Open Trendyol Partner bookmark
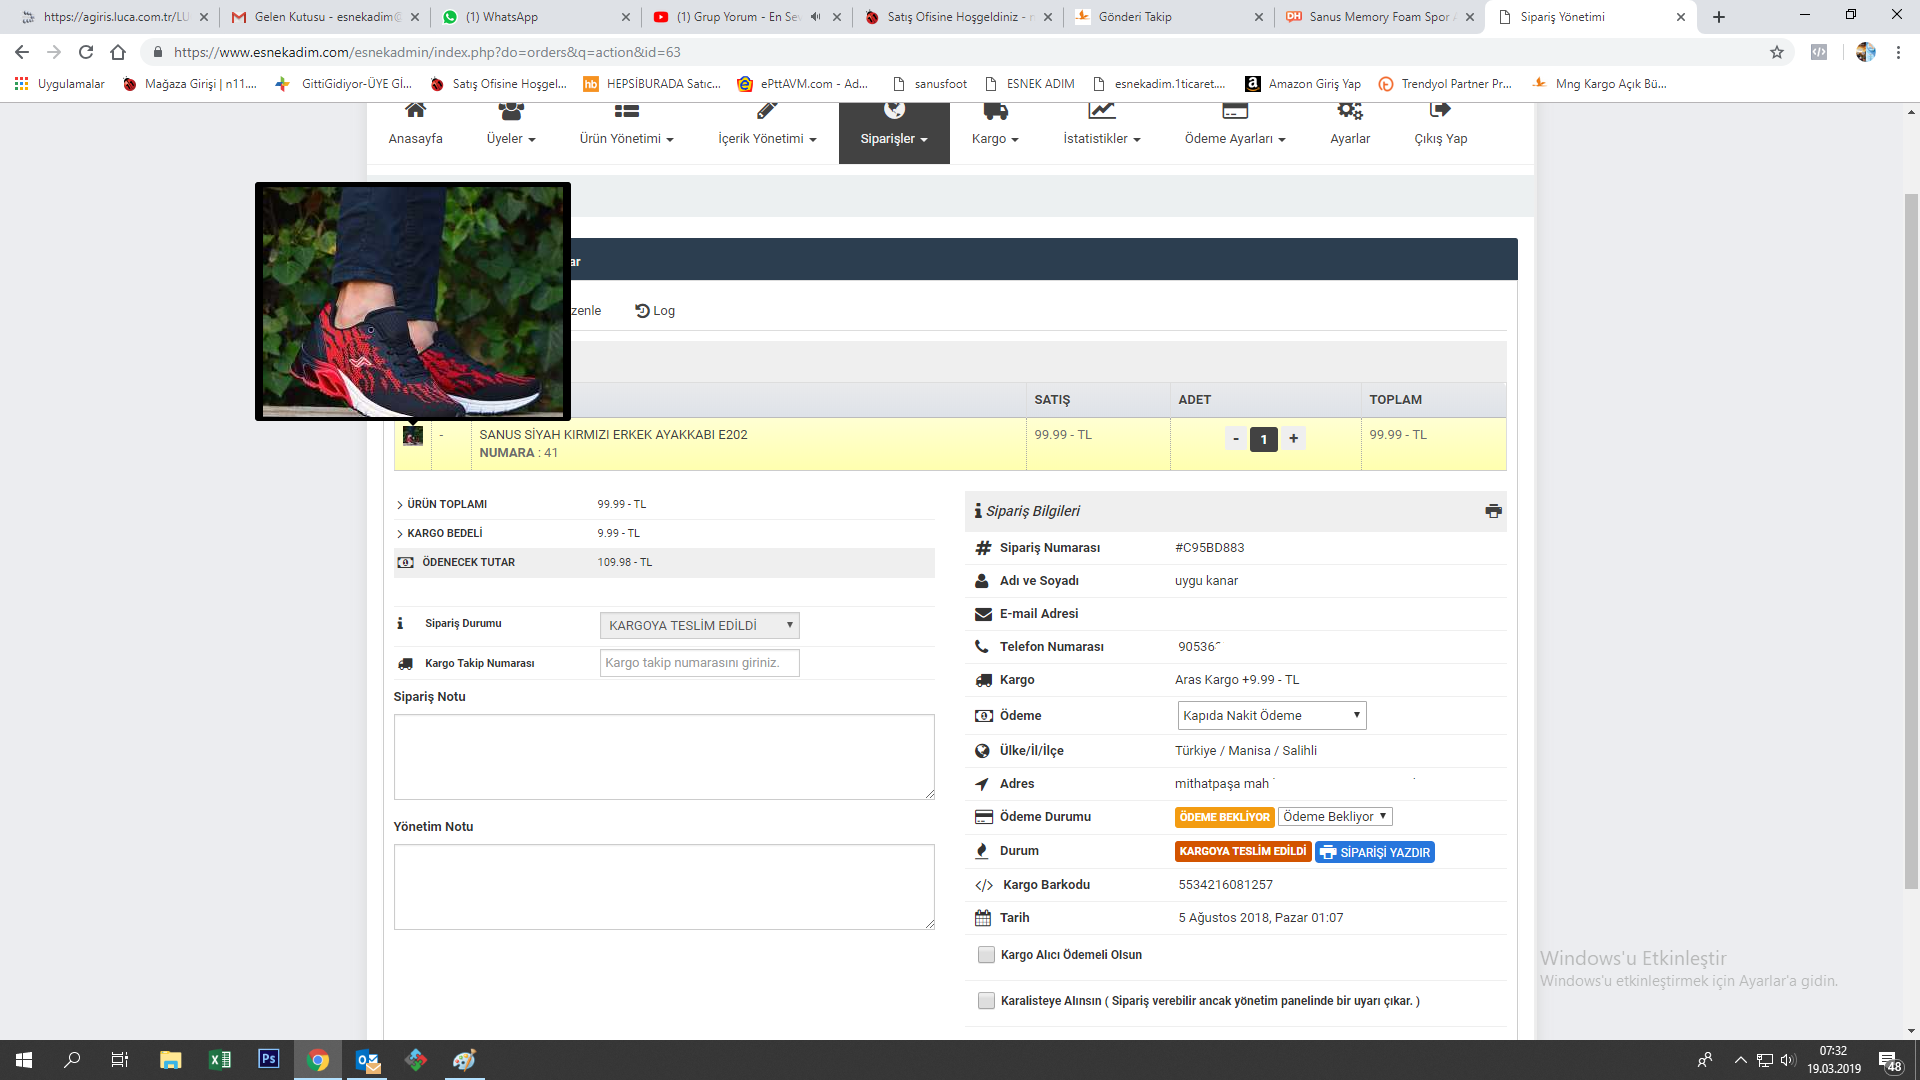 [1445, 84]
